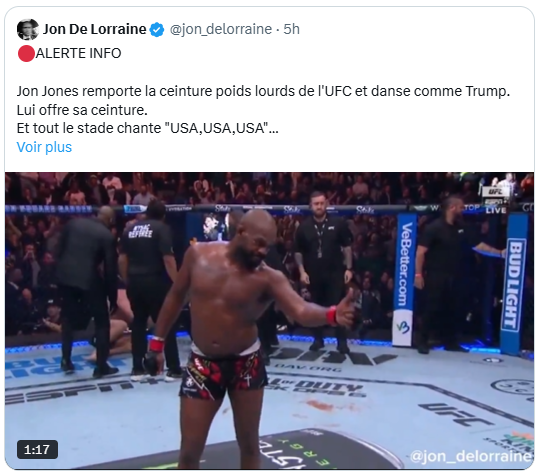Click the blue verified checkmark badge

click(157, 30)
